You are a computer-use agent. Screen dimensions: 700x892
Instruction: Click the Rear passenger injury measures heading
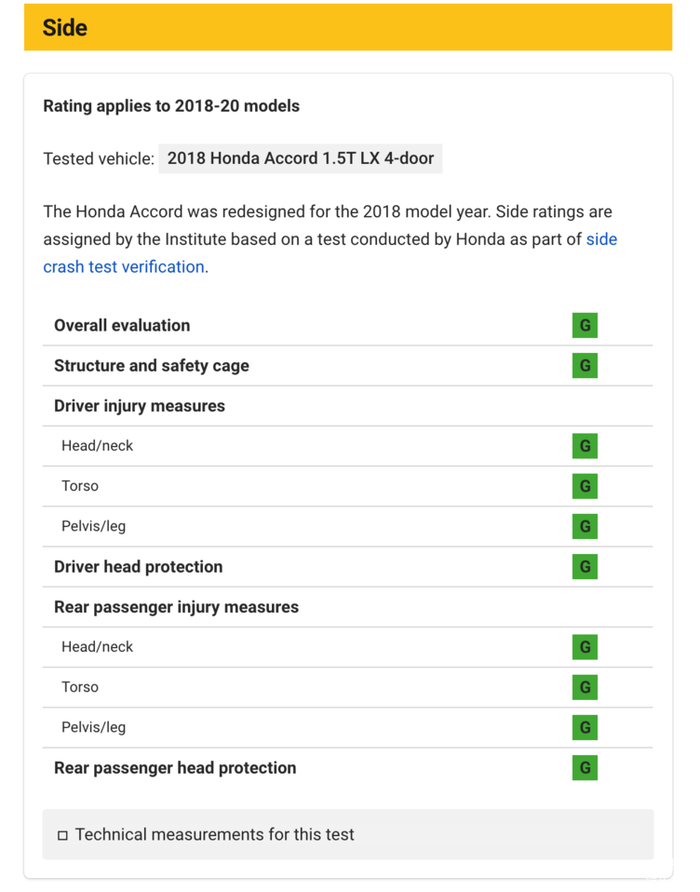click(x=176, y=607)
